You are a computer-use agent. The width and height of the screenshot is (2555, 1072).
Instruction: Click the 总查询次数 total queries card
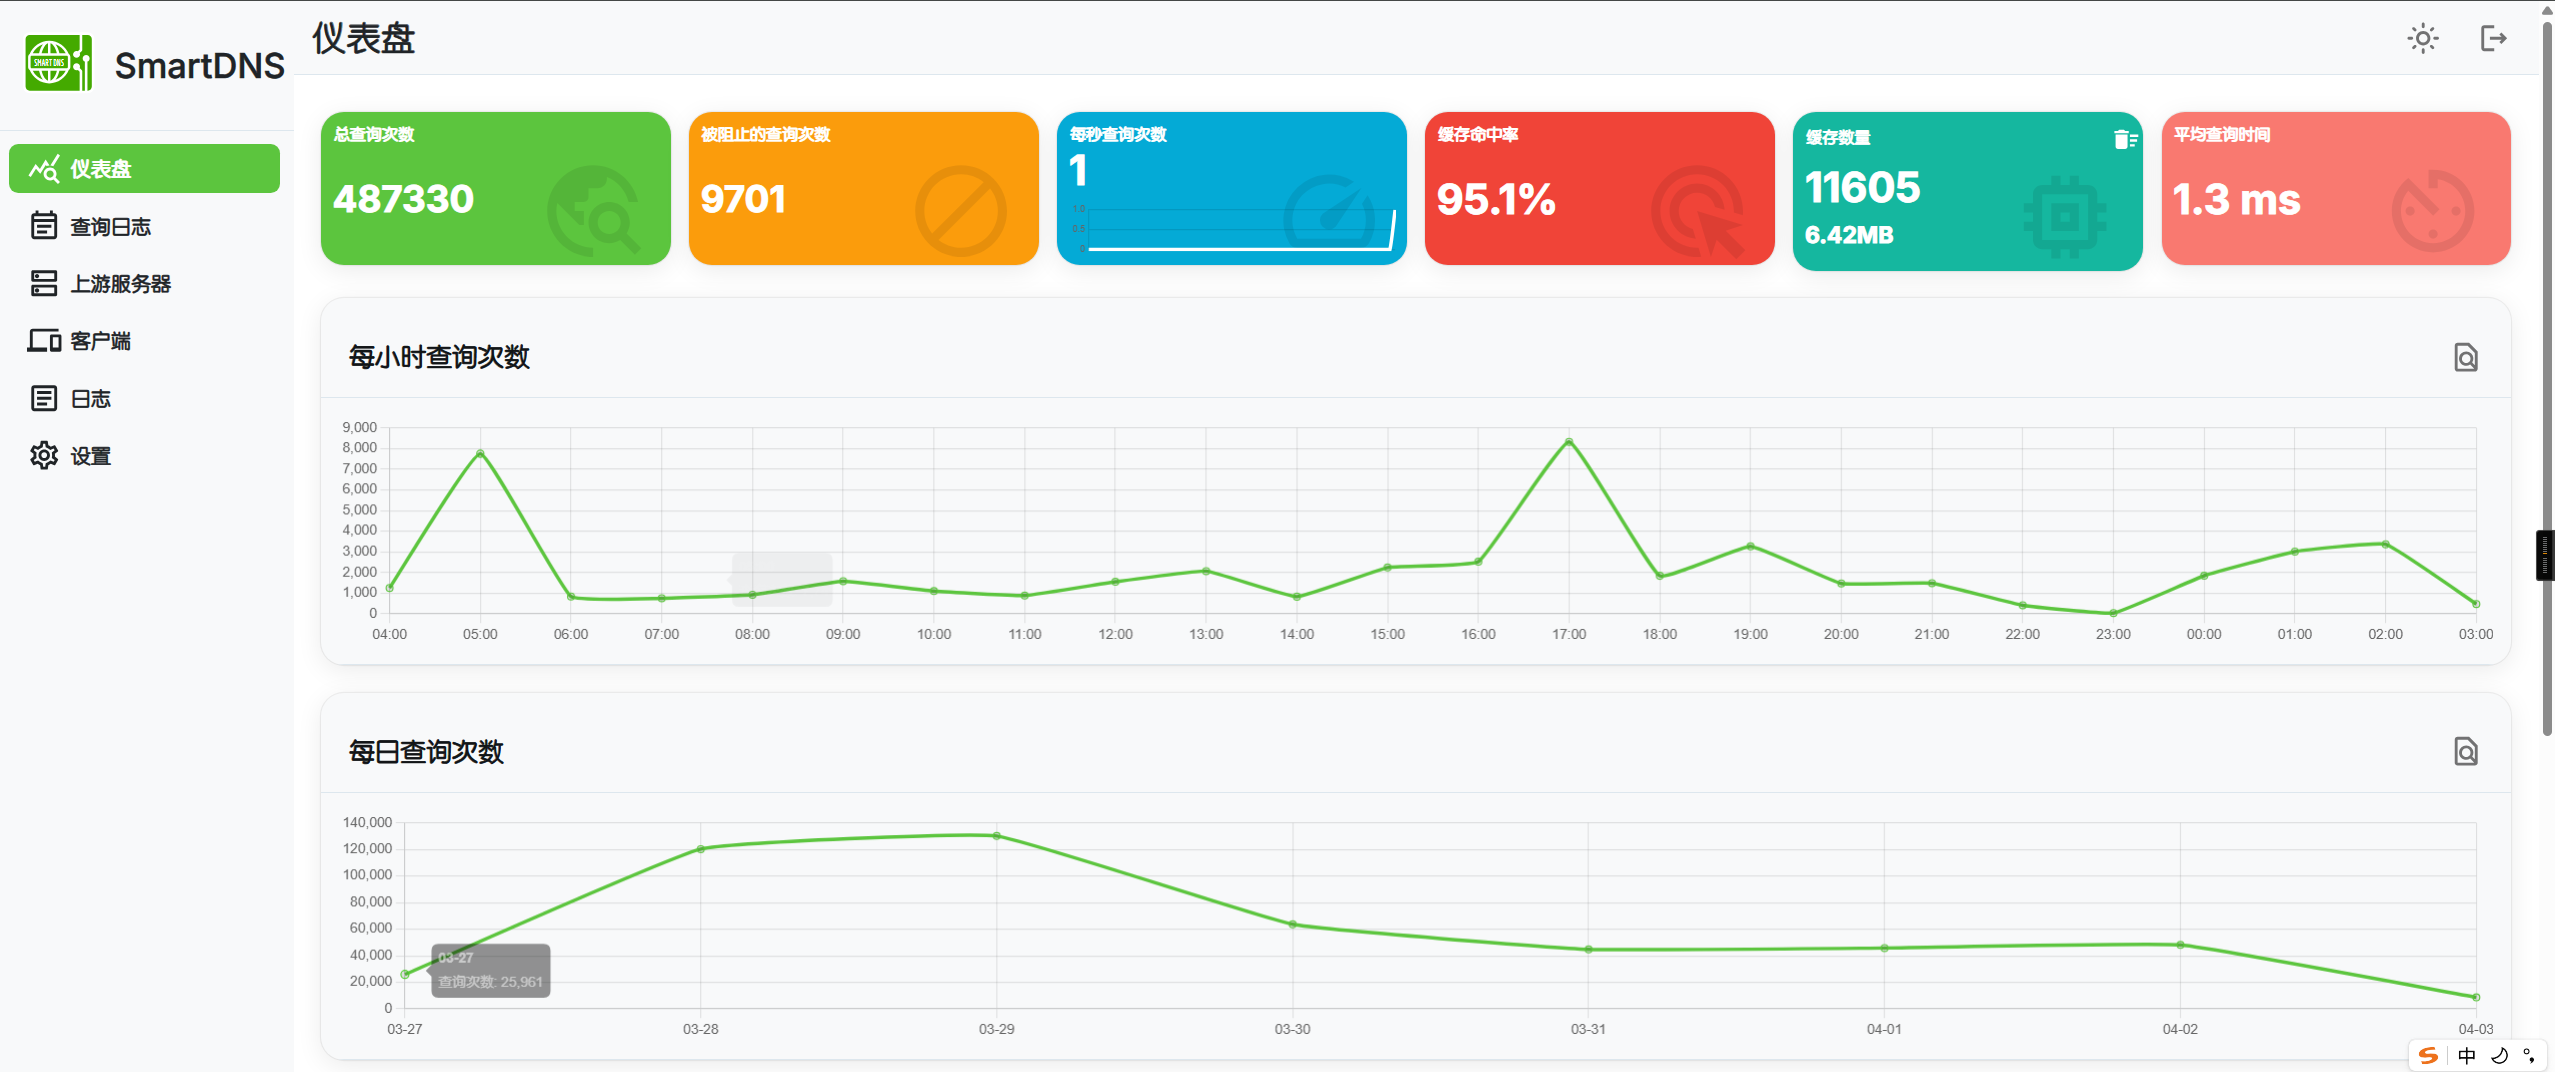(x=495, y=189)
